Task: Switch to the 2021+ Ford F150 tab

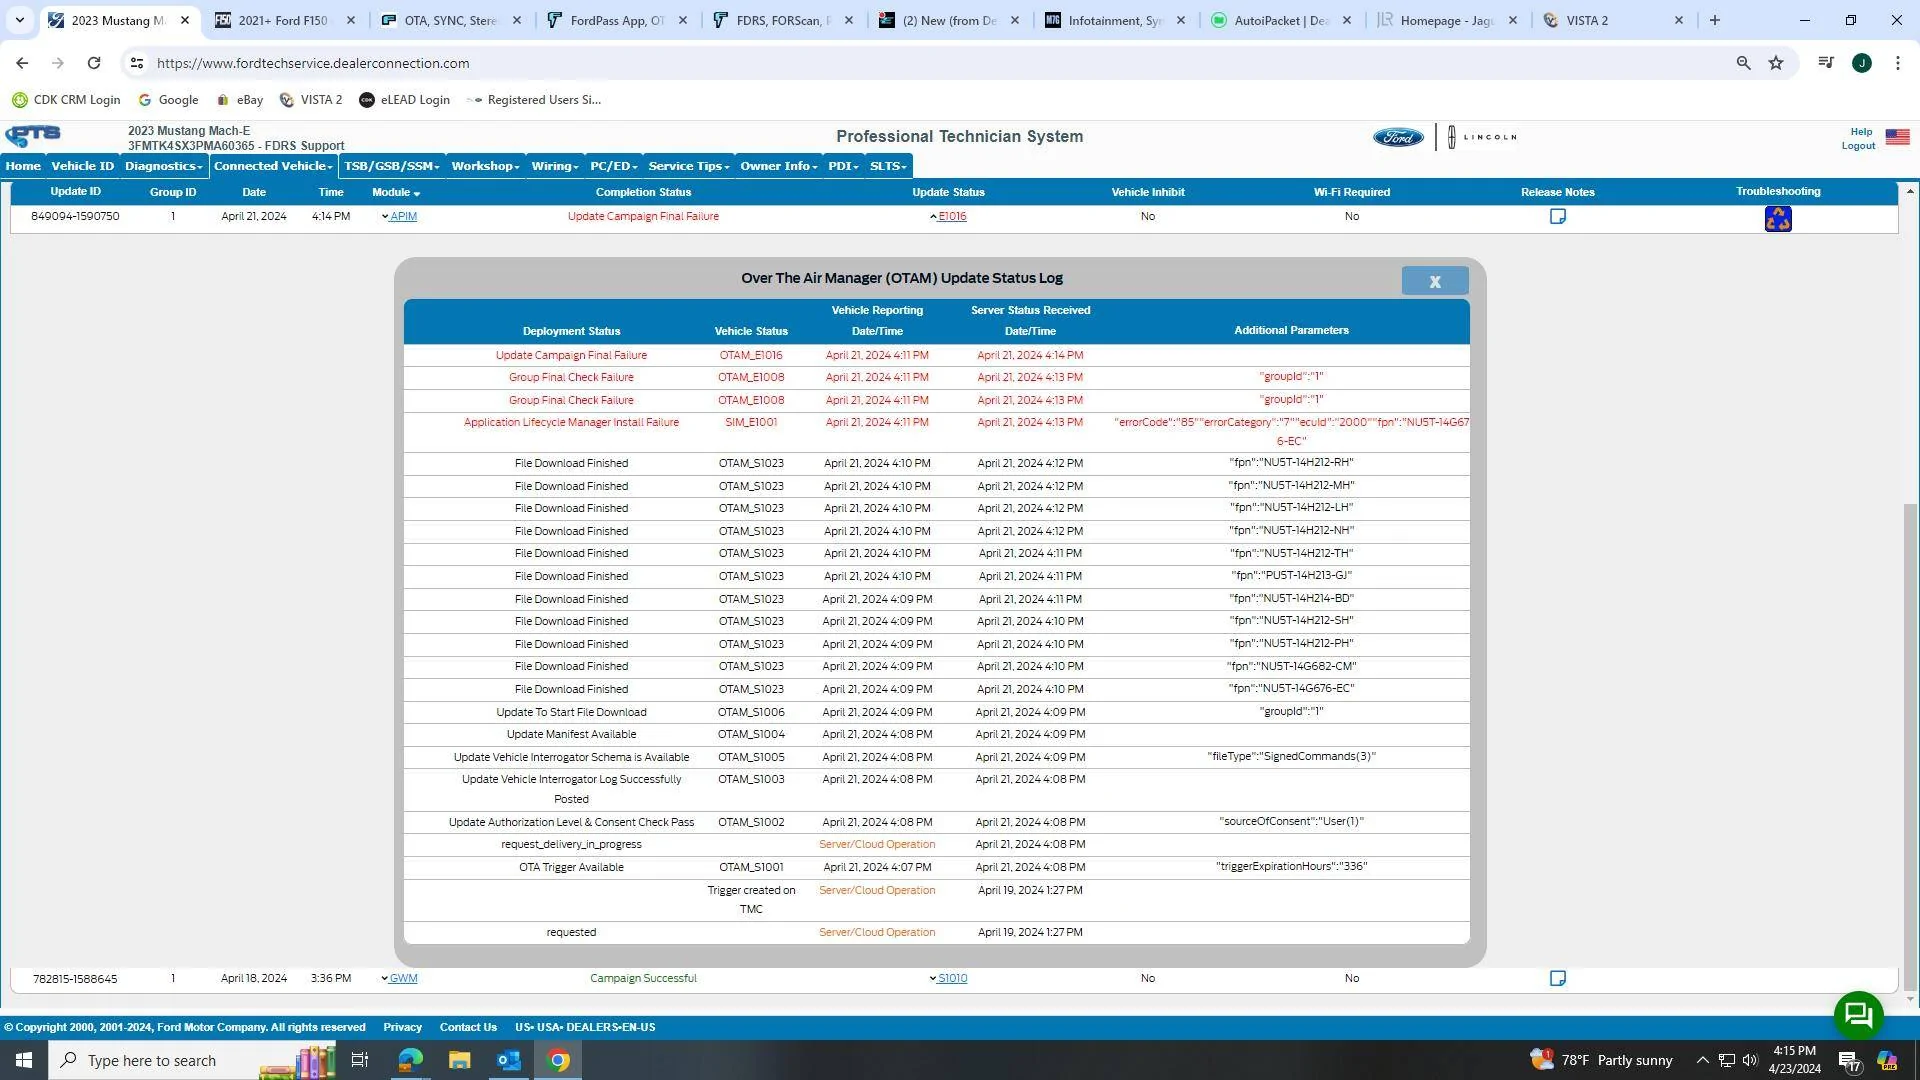Action: [283, 20]
